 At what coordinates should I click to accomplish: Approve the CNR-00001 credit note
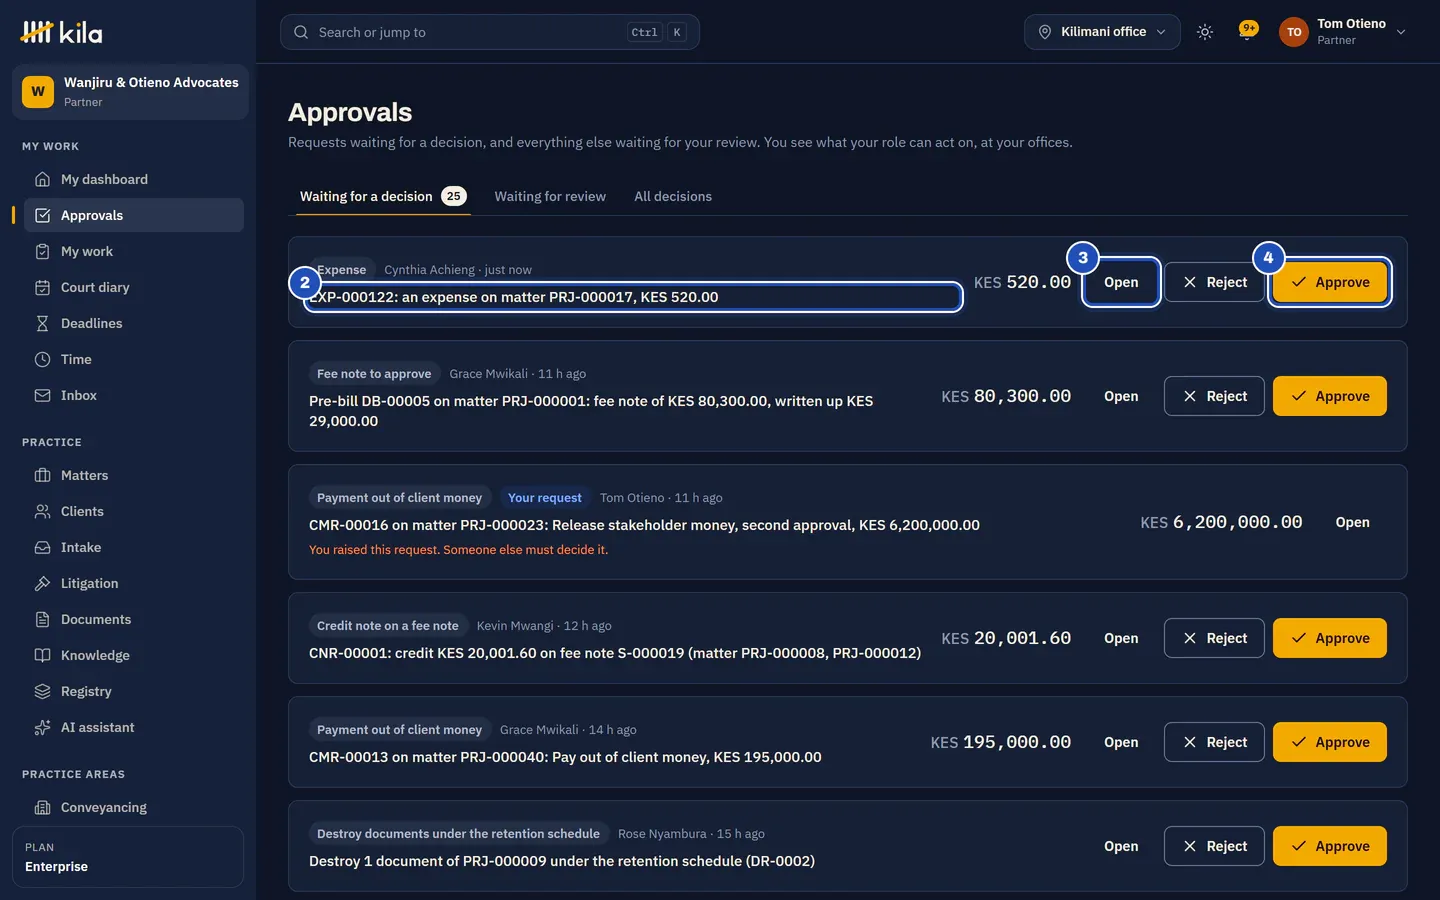coord(1330,638)
